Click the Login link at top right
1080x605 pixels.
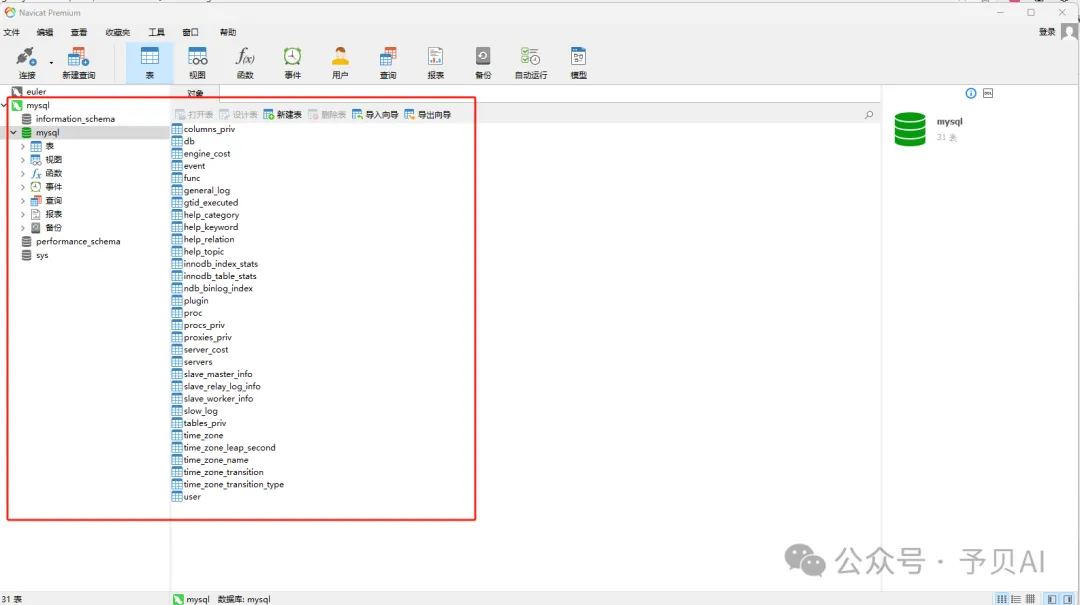pyautogui.click(x=1047, y=32)
